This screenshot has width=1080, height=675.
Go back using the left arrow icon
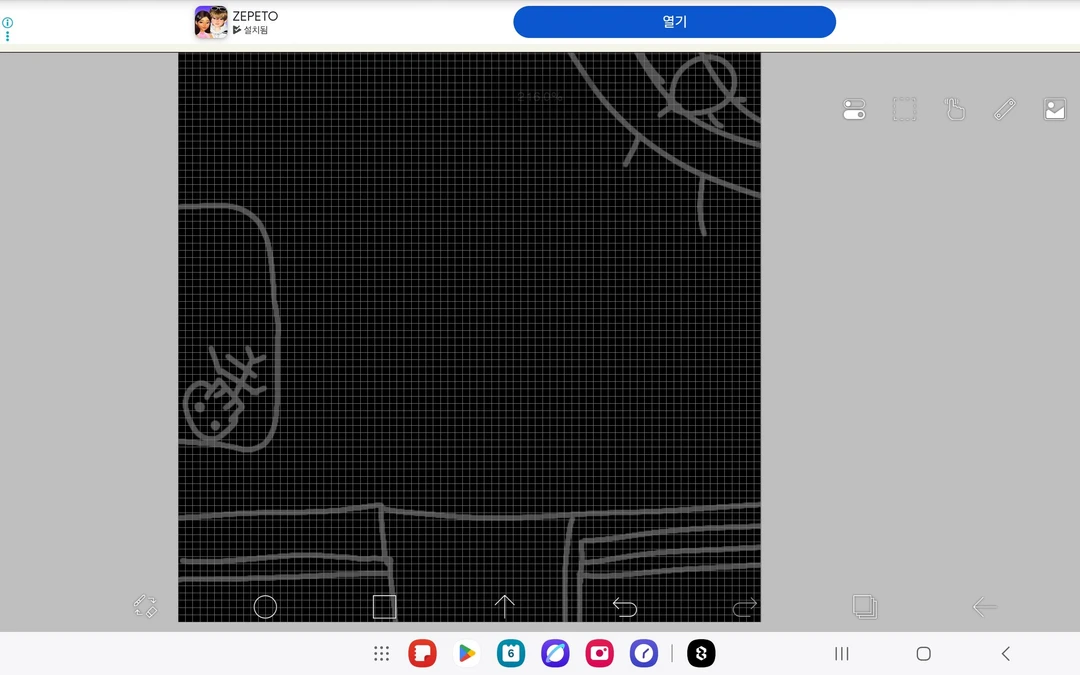point(984,606)
